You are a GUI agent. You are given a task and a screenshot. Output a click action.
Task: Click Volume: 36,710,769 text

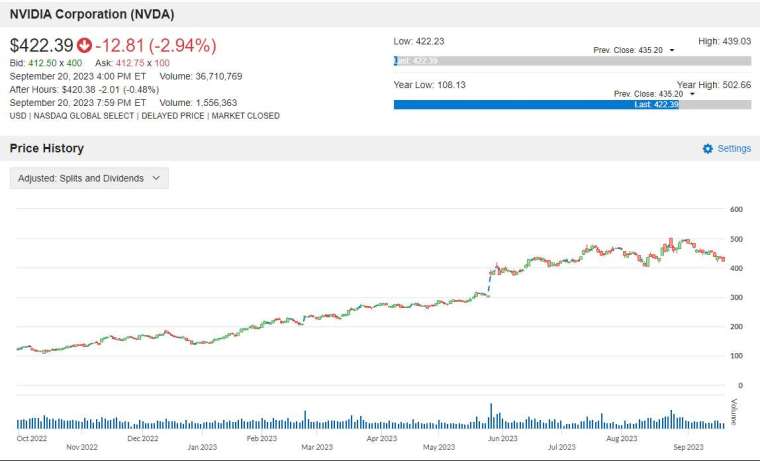pyautogui.click(x=201, y=76)
